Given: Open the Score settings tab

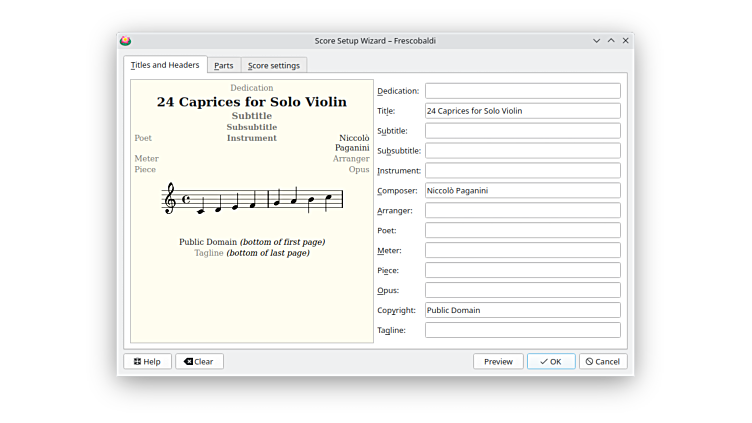Looking at the screenshot, I should click(274, 65).
